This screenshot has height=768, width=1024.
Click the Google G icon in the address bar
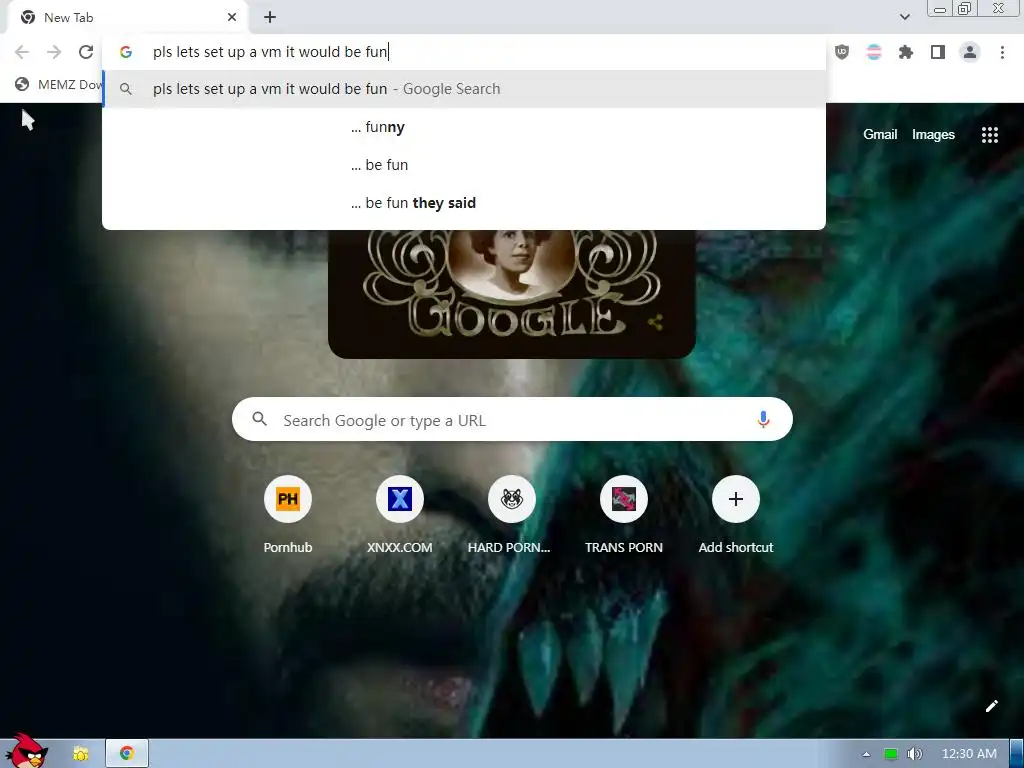(x=125, y=52)
